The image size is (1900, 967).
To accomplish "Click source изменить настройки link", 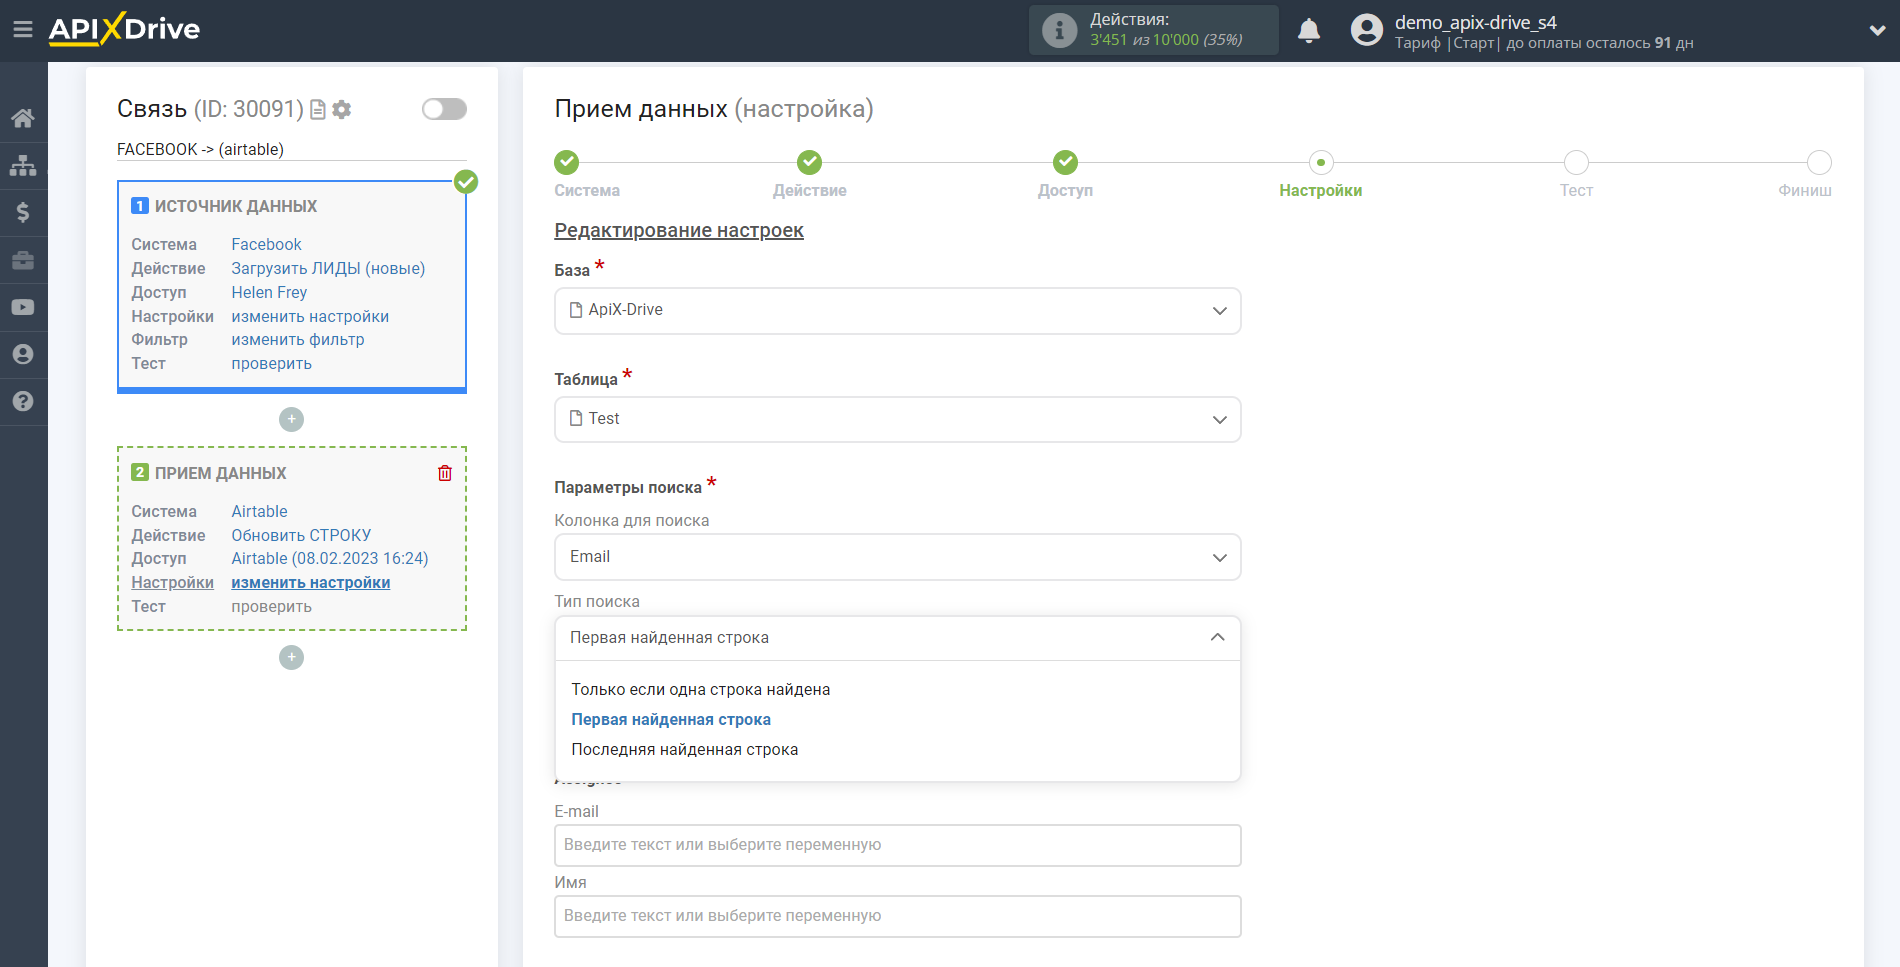I will coord(310,316).
